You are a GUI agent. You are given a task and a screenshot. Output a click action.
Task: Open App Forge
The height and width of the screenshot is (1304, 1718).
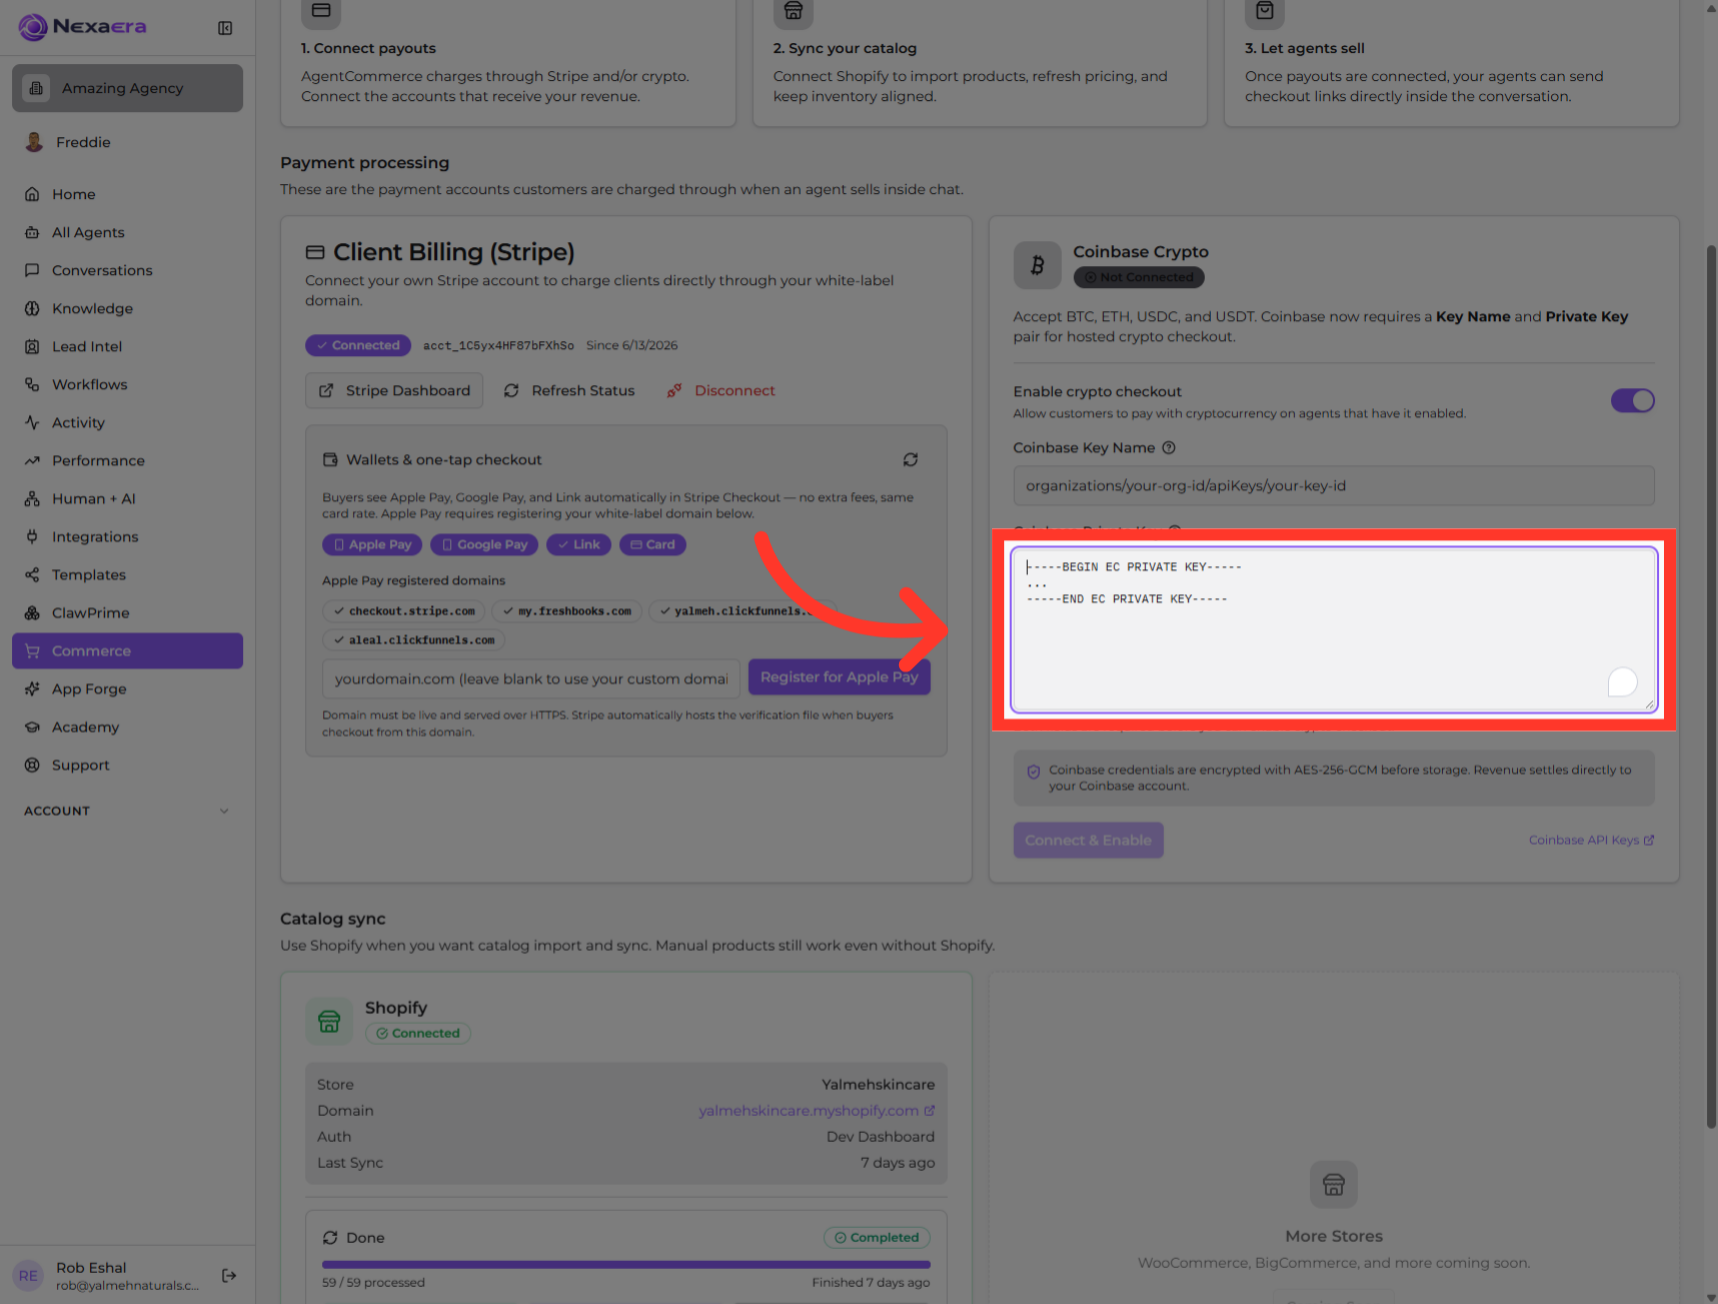point(127,688)
